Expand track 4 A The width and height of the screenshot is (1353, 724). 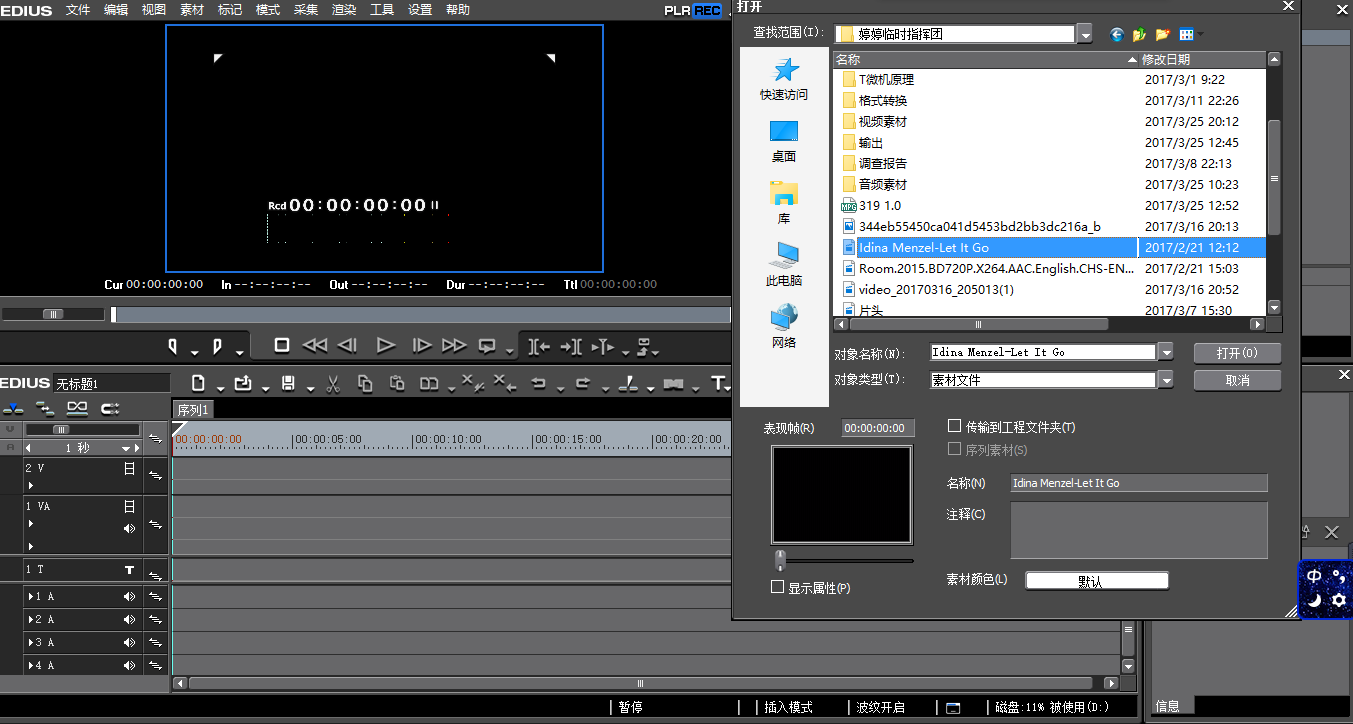click(x=30, y=665)
